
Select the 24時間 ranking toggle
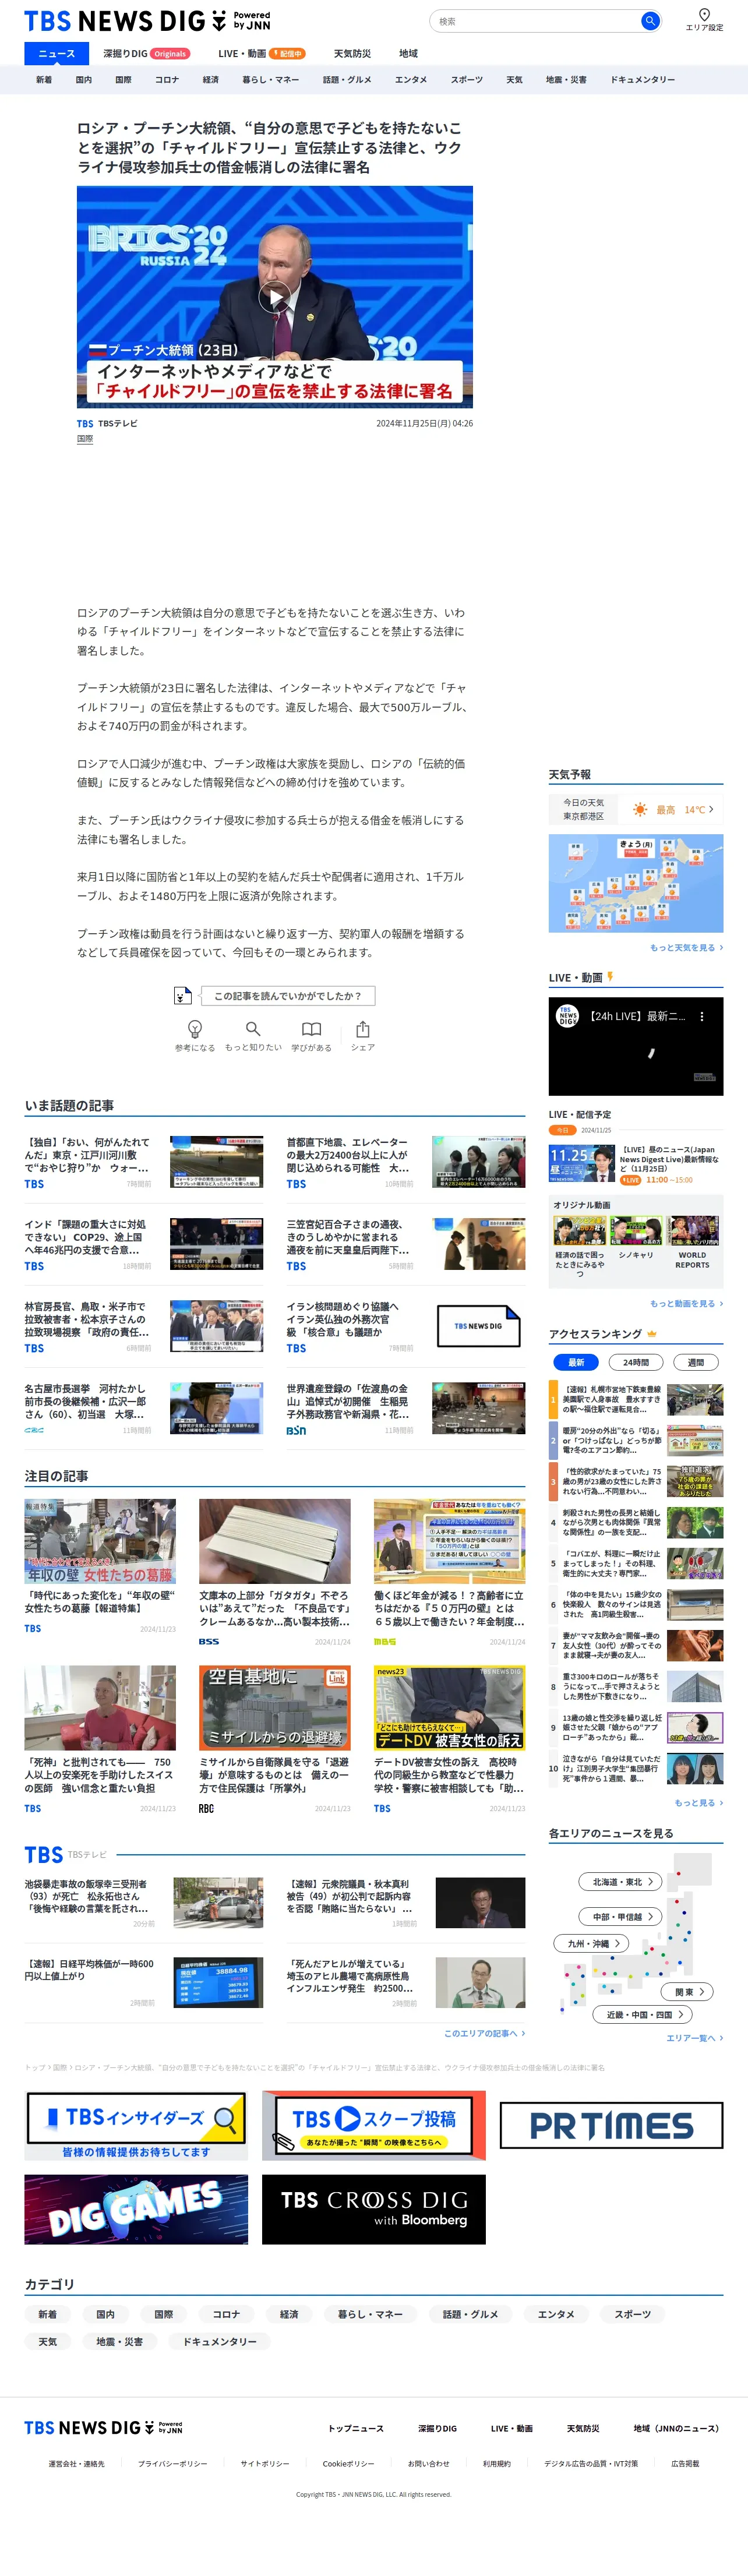636,1362
